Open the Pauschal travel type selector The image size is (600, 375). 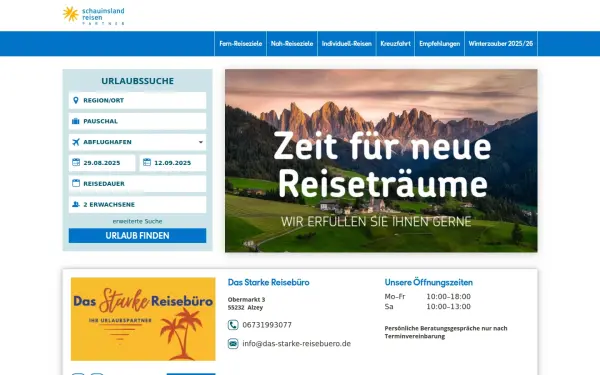tap(137, 121)
